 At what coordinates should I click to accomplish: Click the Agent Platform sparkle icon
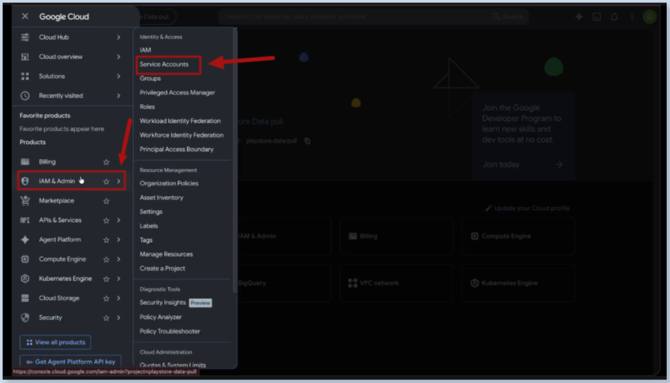click(25, 240)
